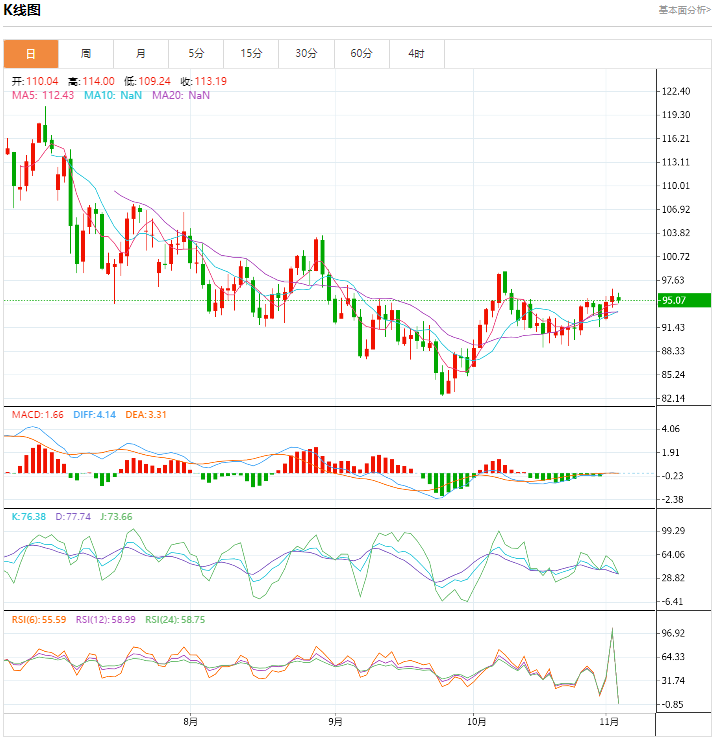Select the 15分 interval tab
Viewport: 713px width, 742px height.
pyautogui.click(x=251, y=54)
